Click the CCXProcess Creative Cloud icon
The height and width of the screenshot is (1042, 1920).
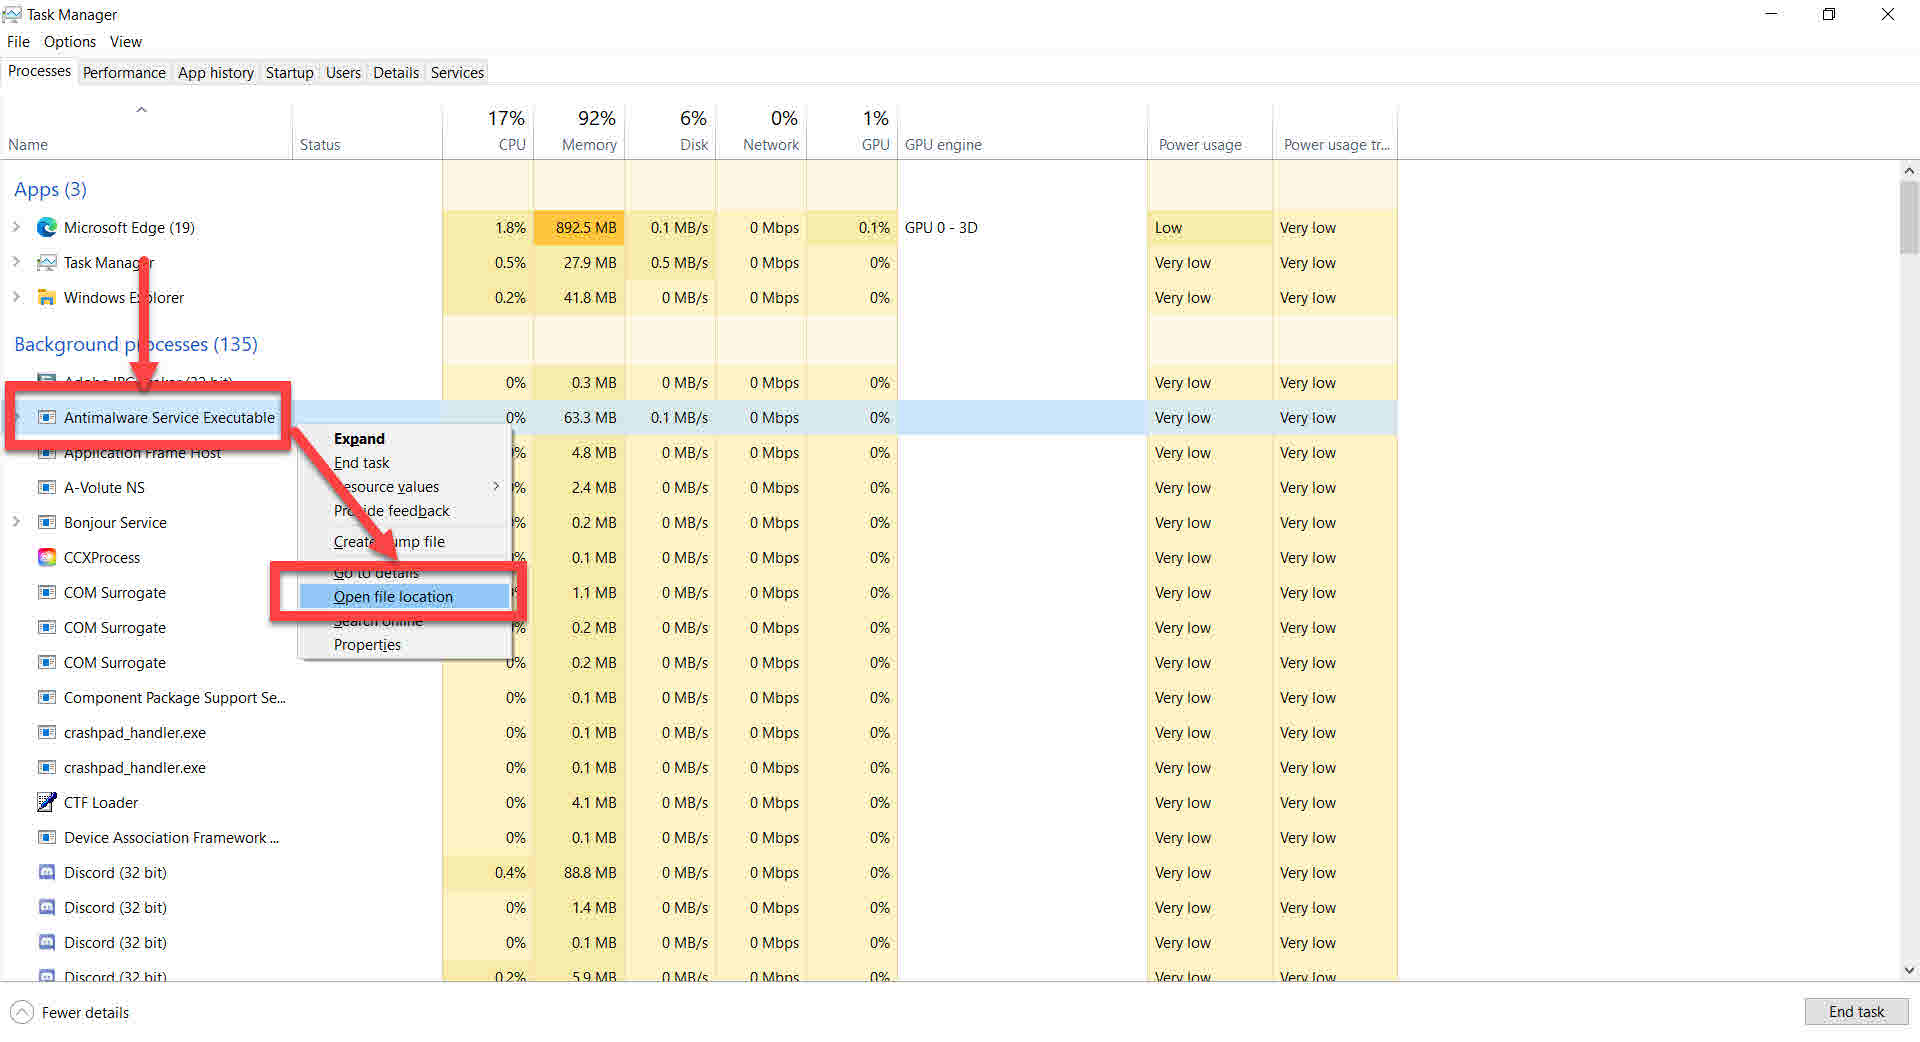click(x=46, y=558)
